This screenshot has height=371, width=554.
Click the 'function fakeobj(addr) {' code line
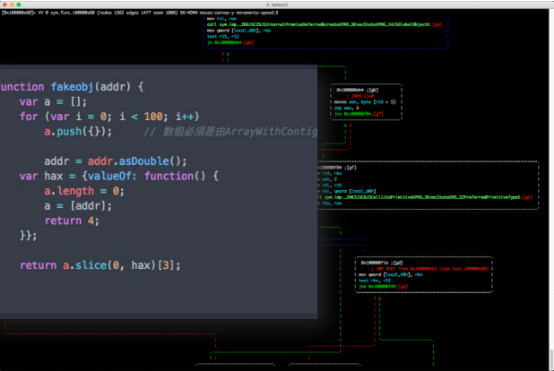(72, 87)
